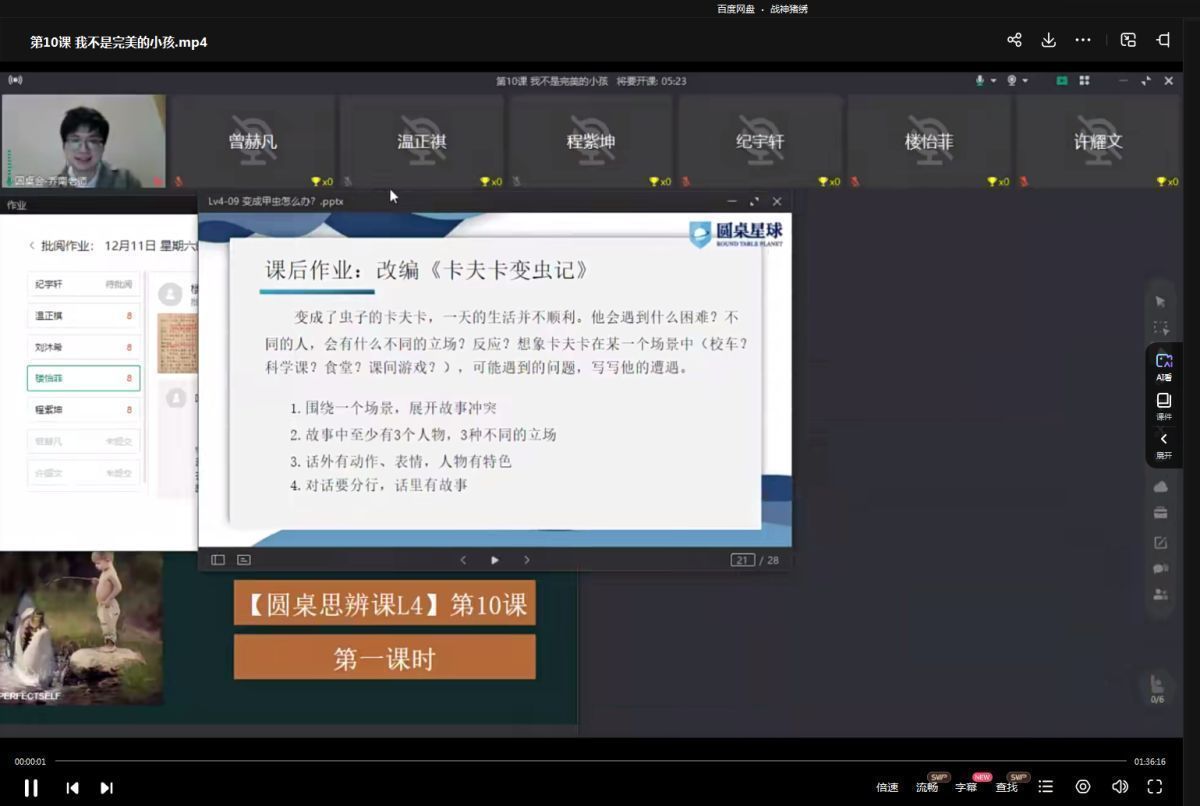Jump to the previous video in the player
Screen dimensions: 1200x806
point(72,788)
